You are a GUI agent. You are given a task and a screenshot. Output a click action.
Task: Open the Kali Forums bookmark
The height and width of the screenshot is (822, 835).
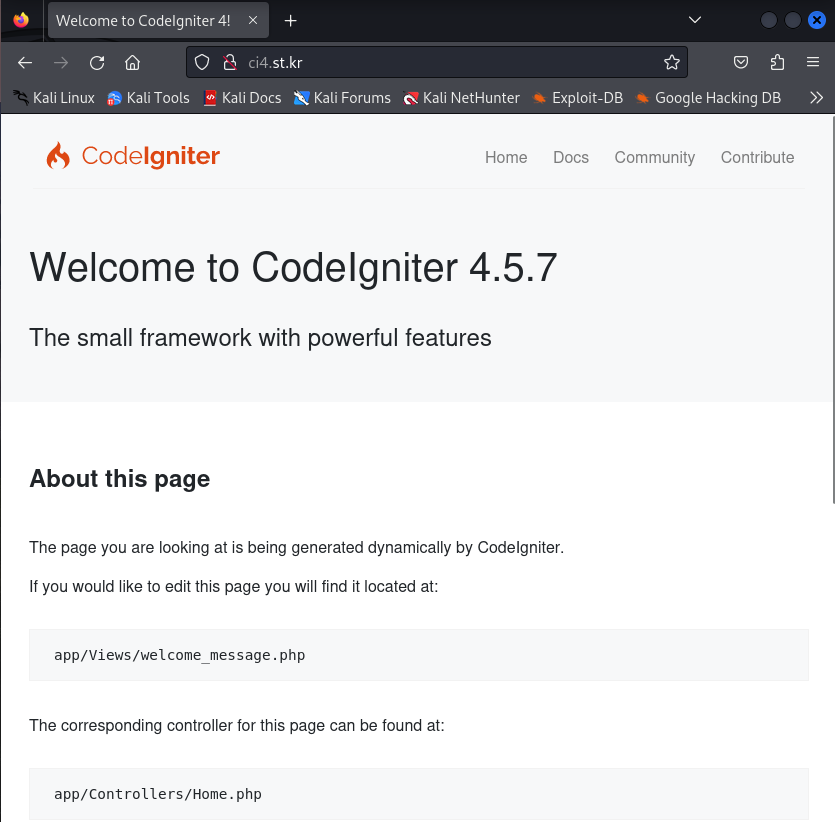(342, 98)
